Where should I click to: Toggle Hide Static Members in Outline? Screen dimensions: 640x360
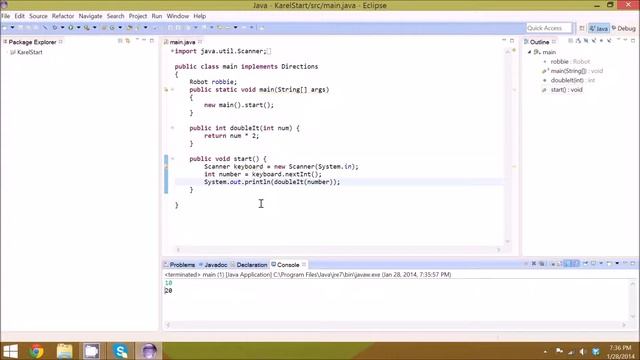pos(593,41)
